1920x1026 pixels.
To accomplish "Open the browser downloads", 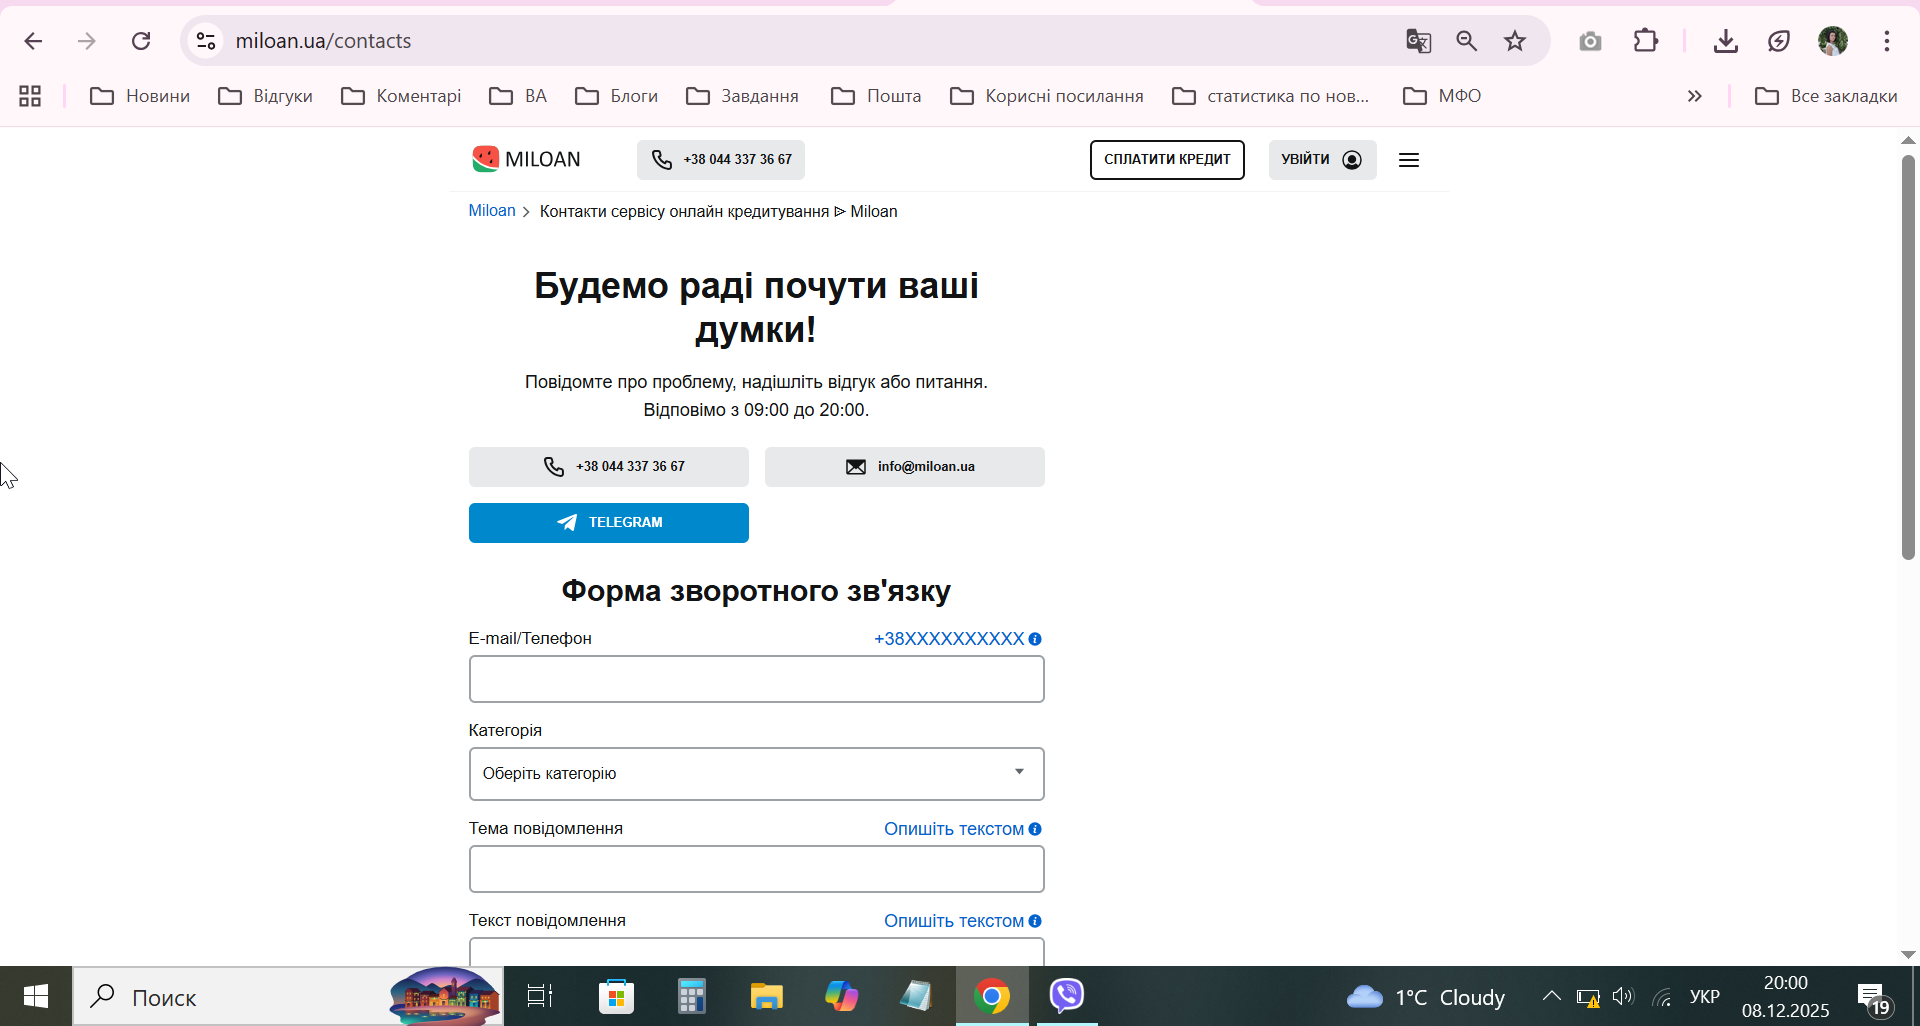I will click(1726, 41).
